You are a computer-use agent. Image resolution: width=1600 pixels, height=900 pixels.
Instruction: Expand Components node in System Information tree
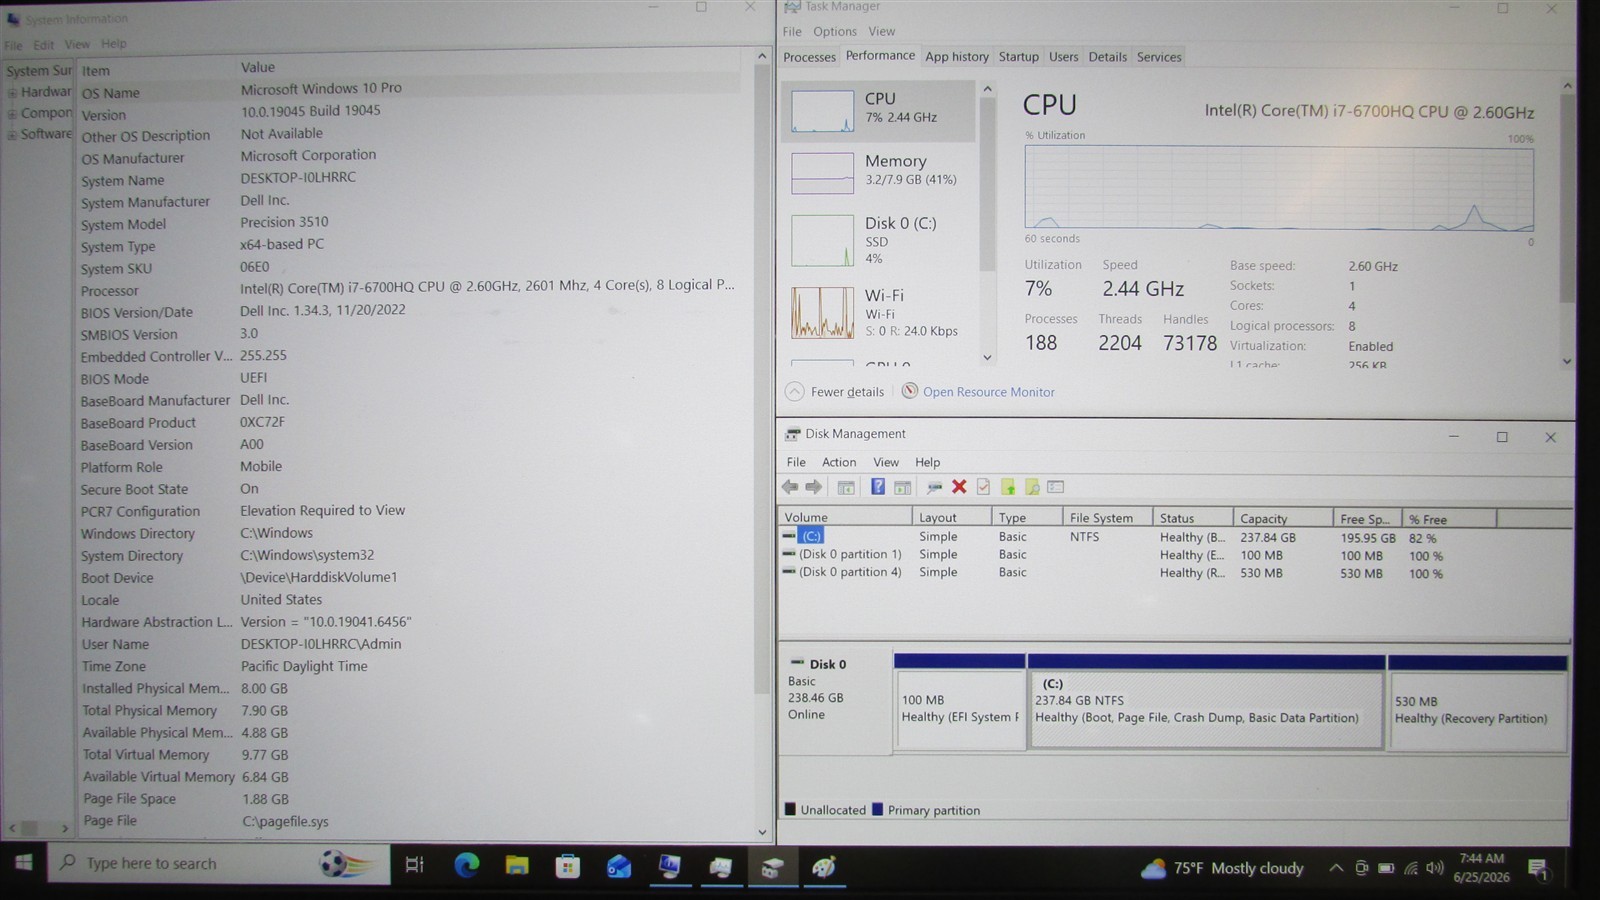(x=13, y=114)
